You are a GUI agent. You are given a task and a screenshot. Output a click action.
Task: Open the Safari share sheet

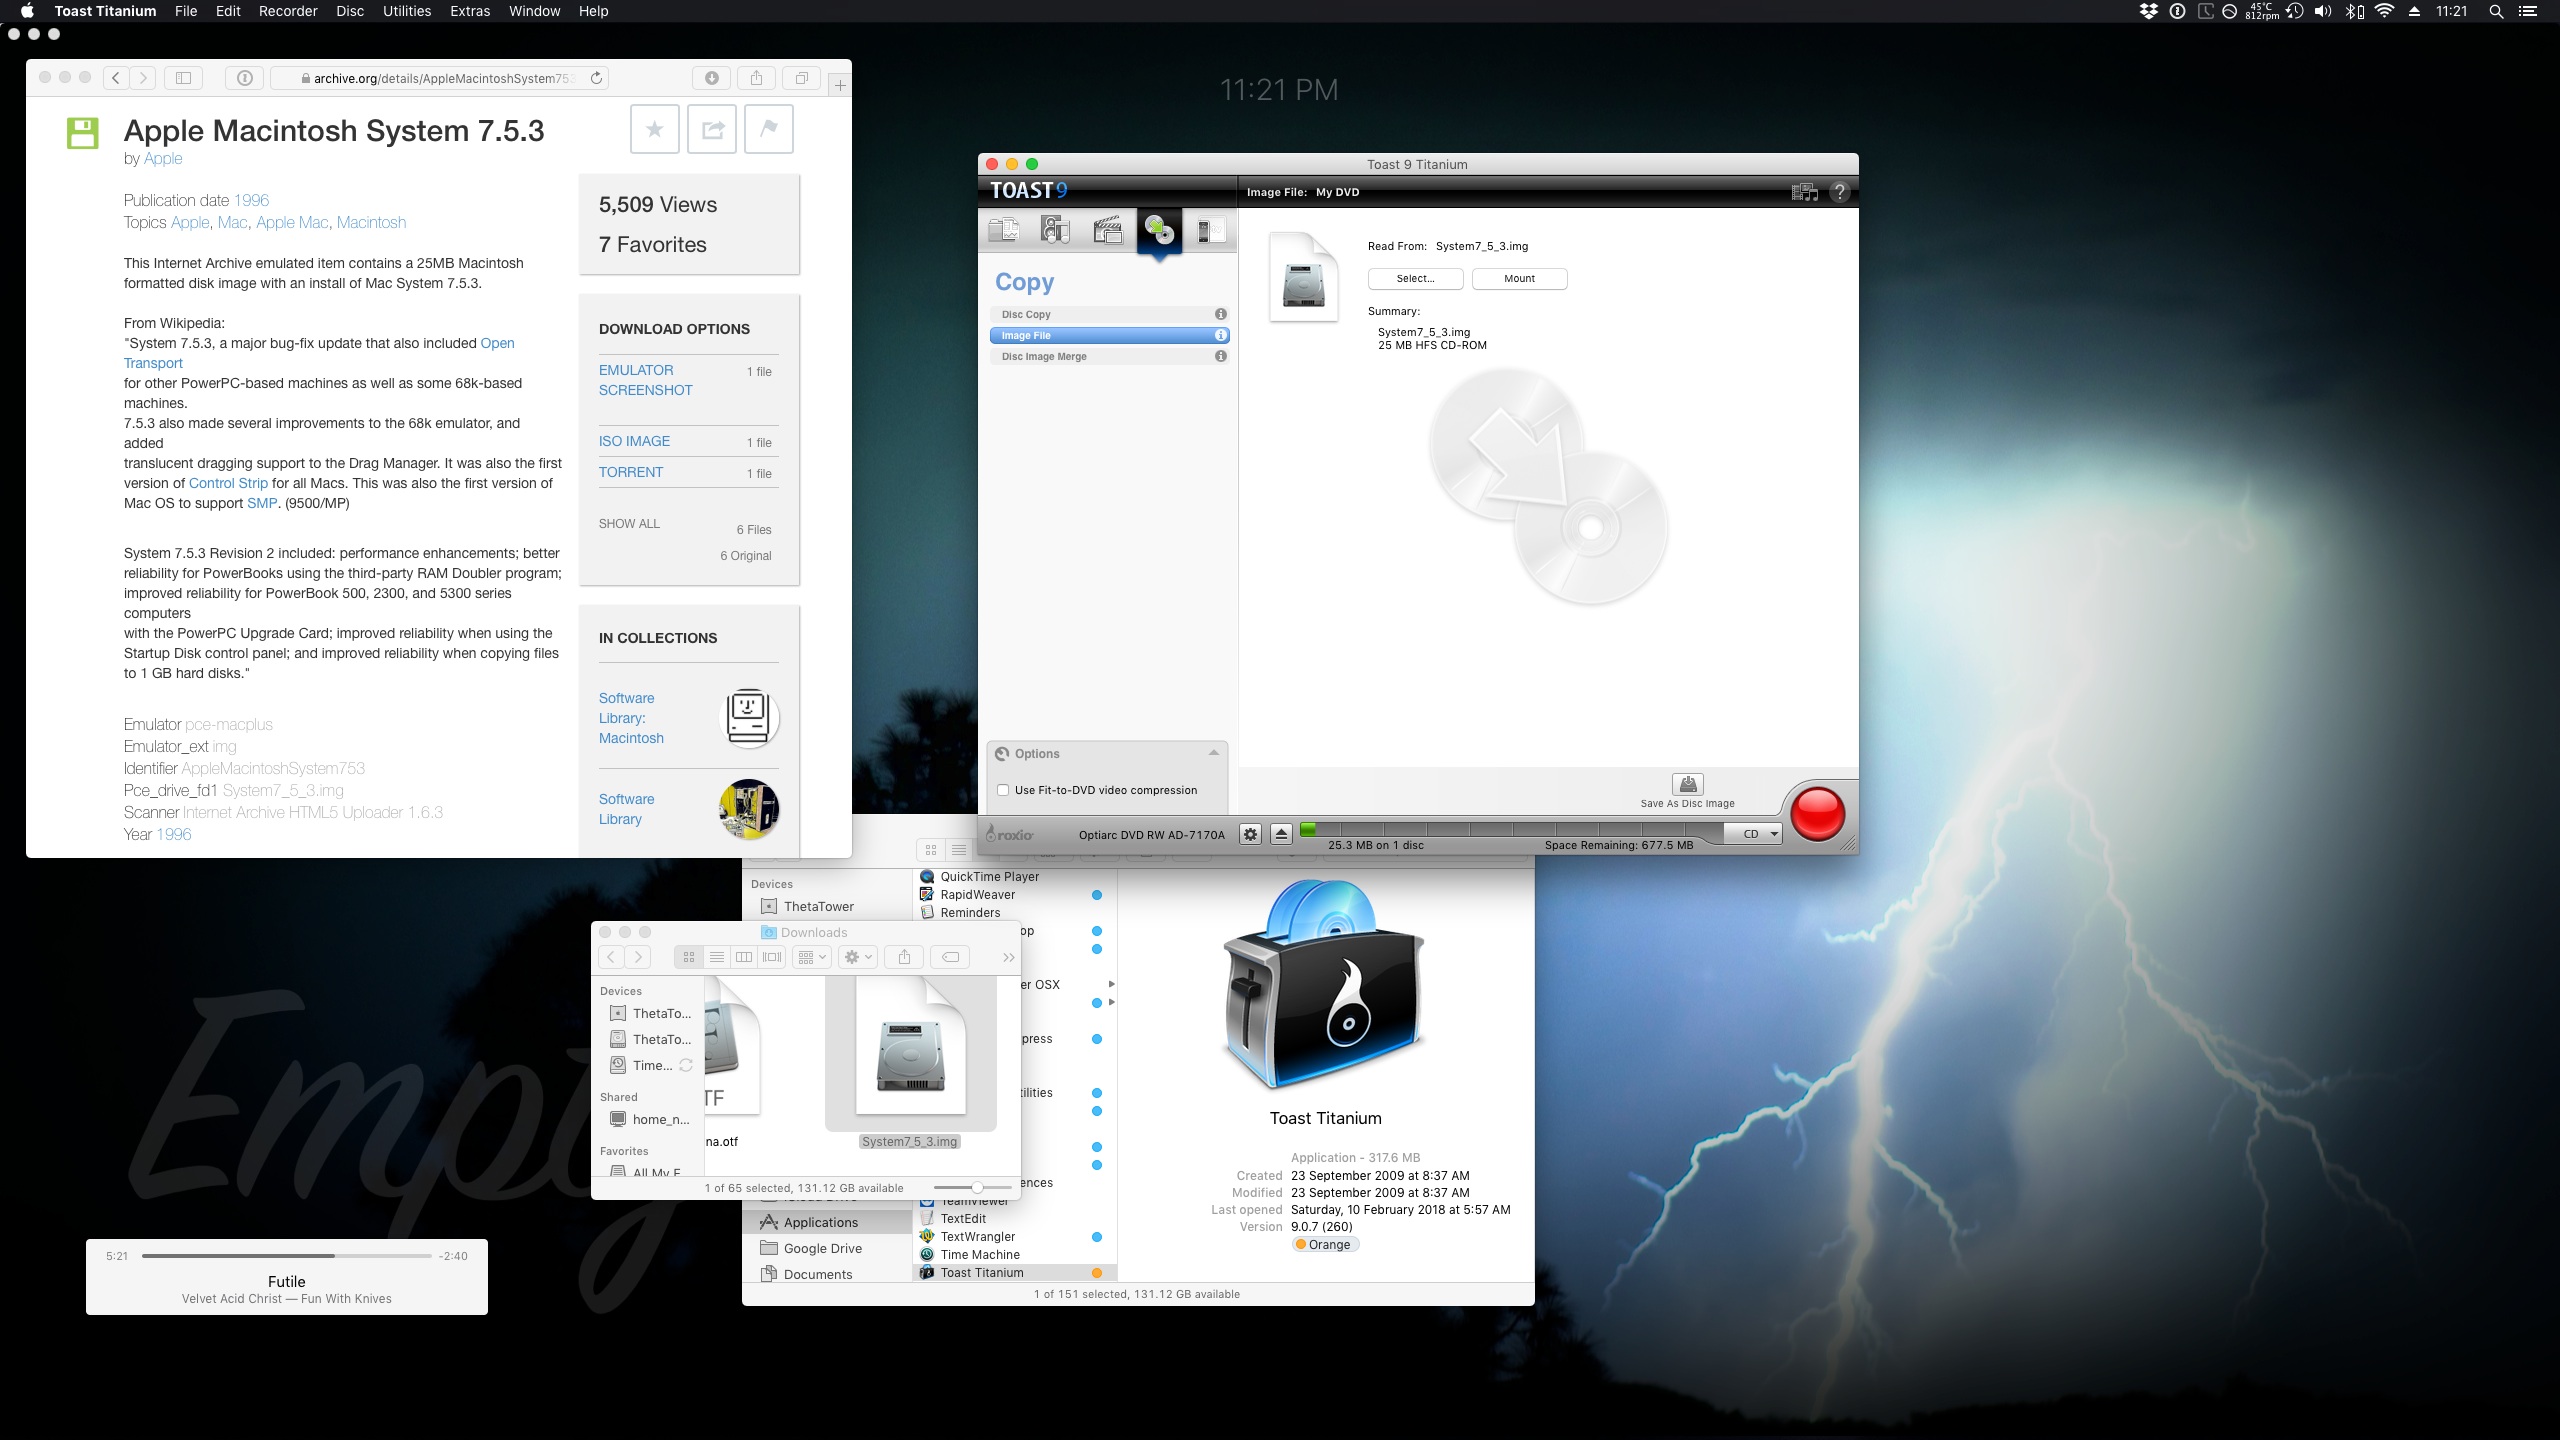(757, 78)
